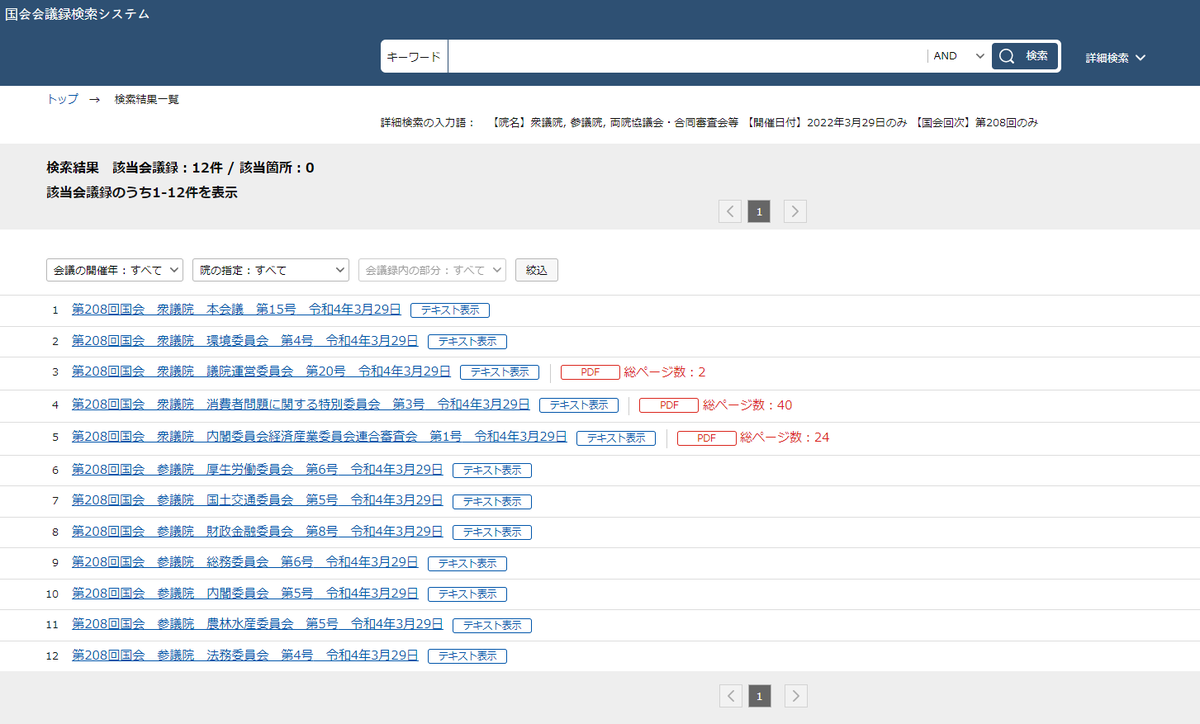The height and width of the screenshot is (724, 1200).
Task: Click テキスト表示 for 法務委員会 第4号
Action: [467, 656]
